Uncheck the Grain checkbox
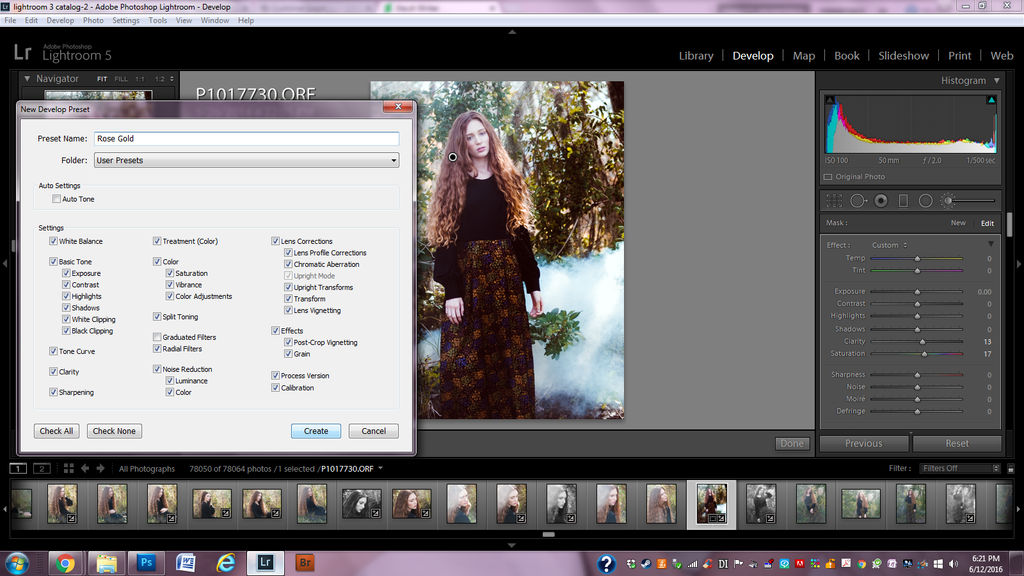The height and width of the screenshot is (576, 1024). point(288,354)
